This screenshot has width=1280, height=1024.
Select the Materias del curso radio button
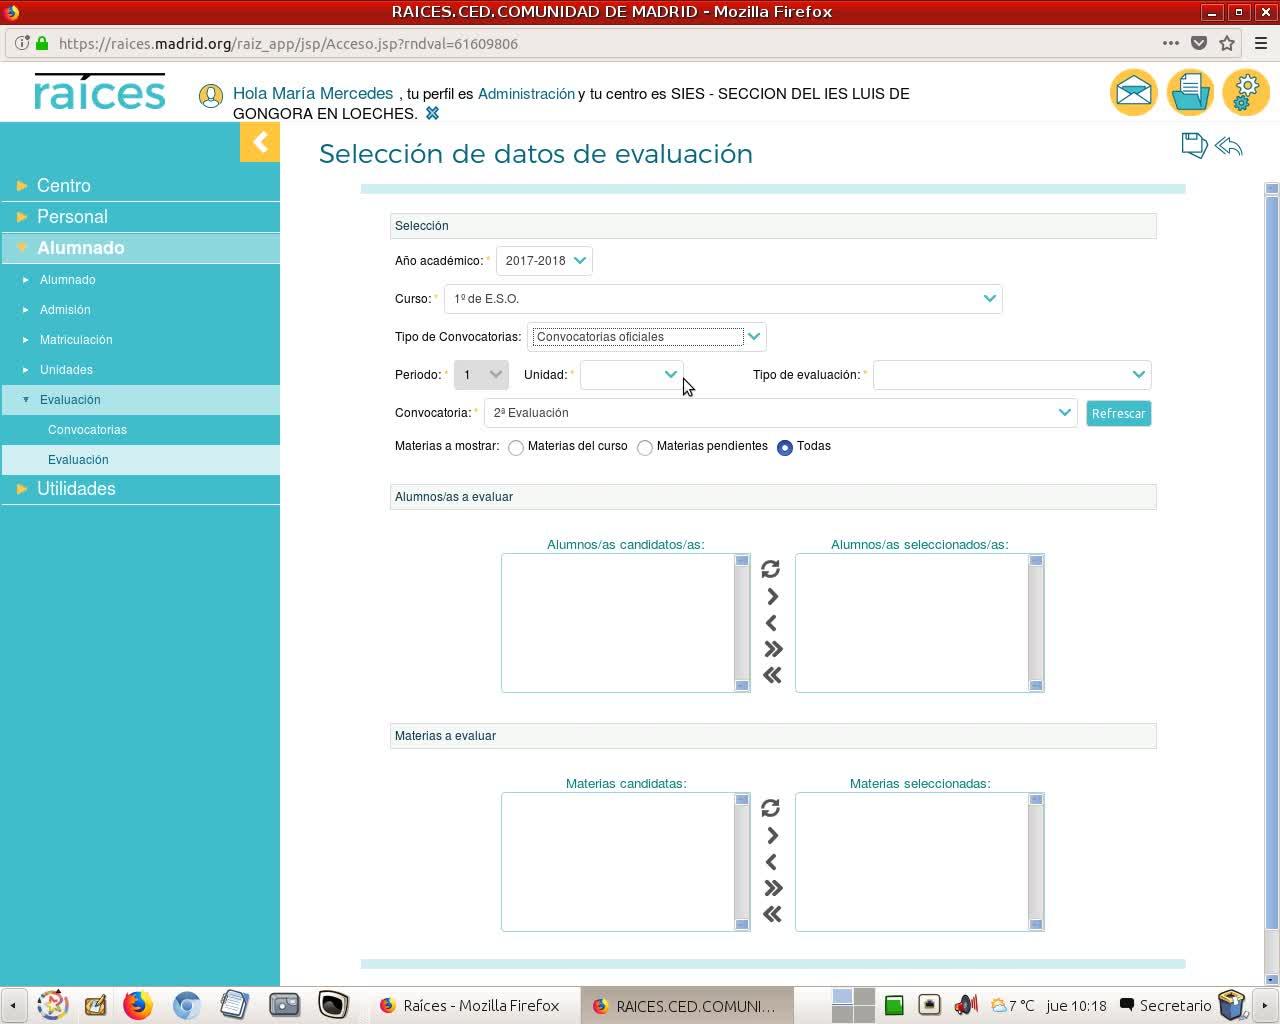[516, 448]
